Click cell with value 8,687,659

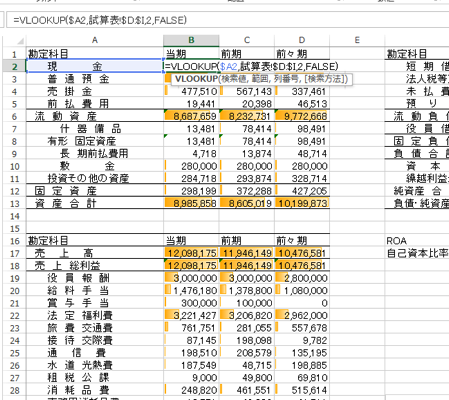coord(191,116)
